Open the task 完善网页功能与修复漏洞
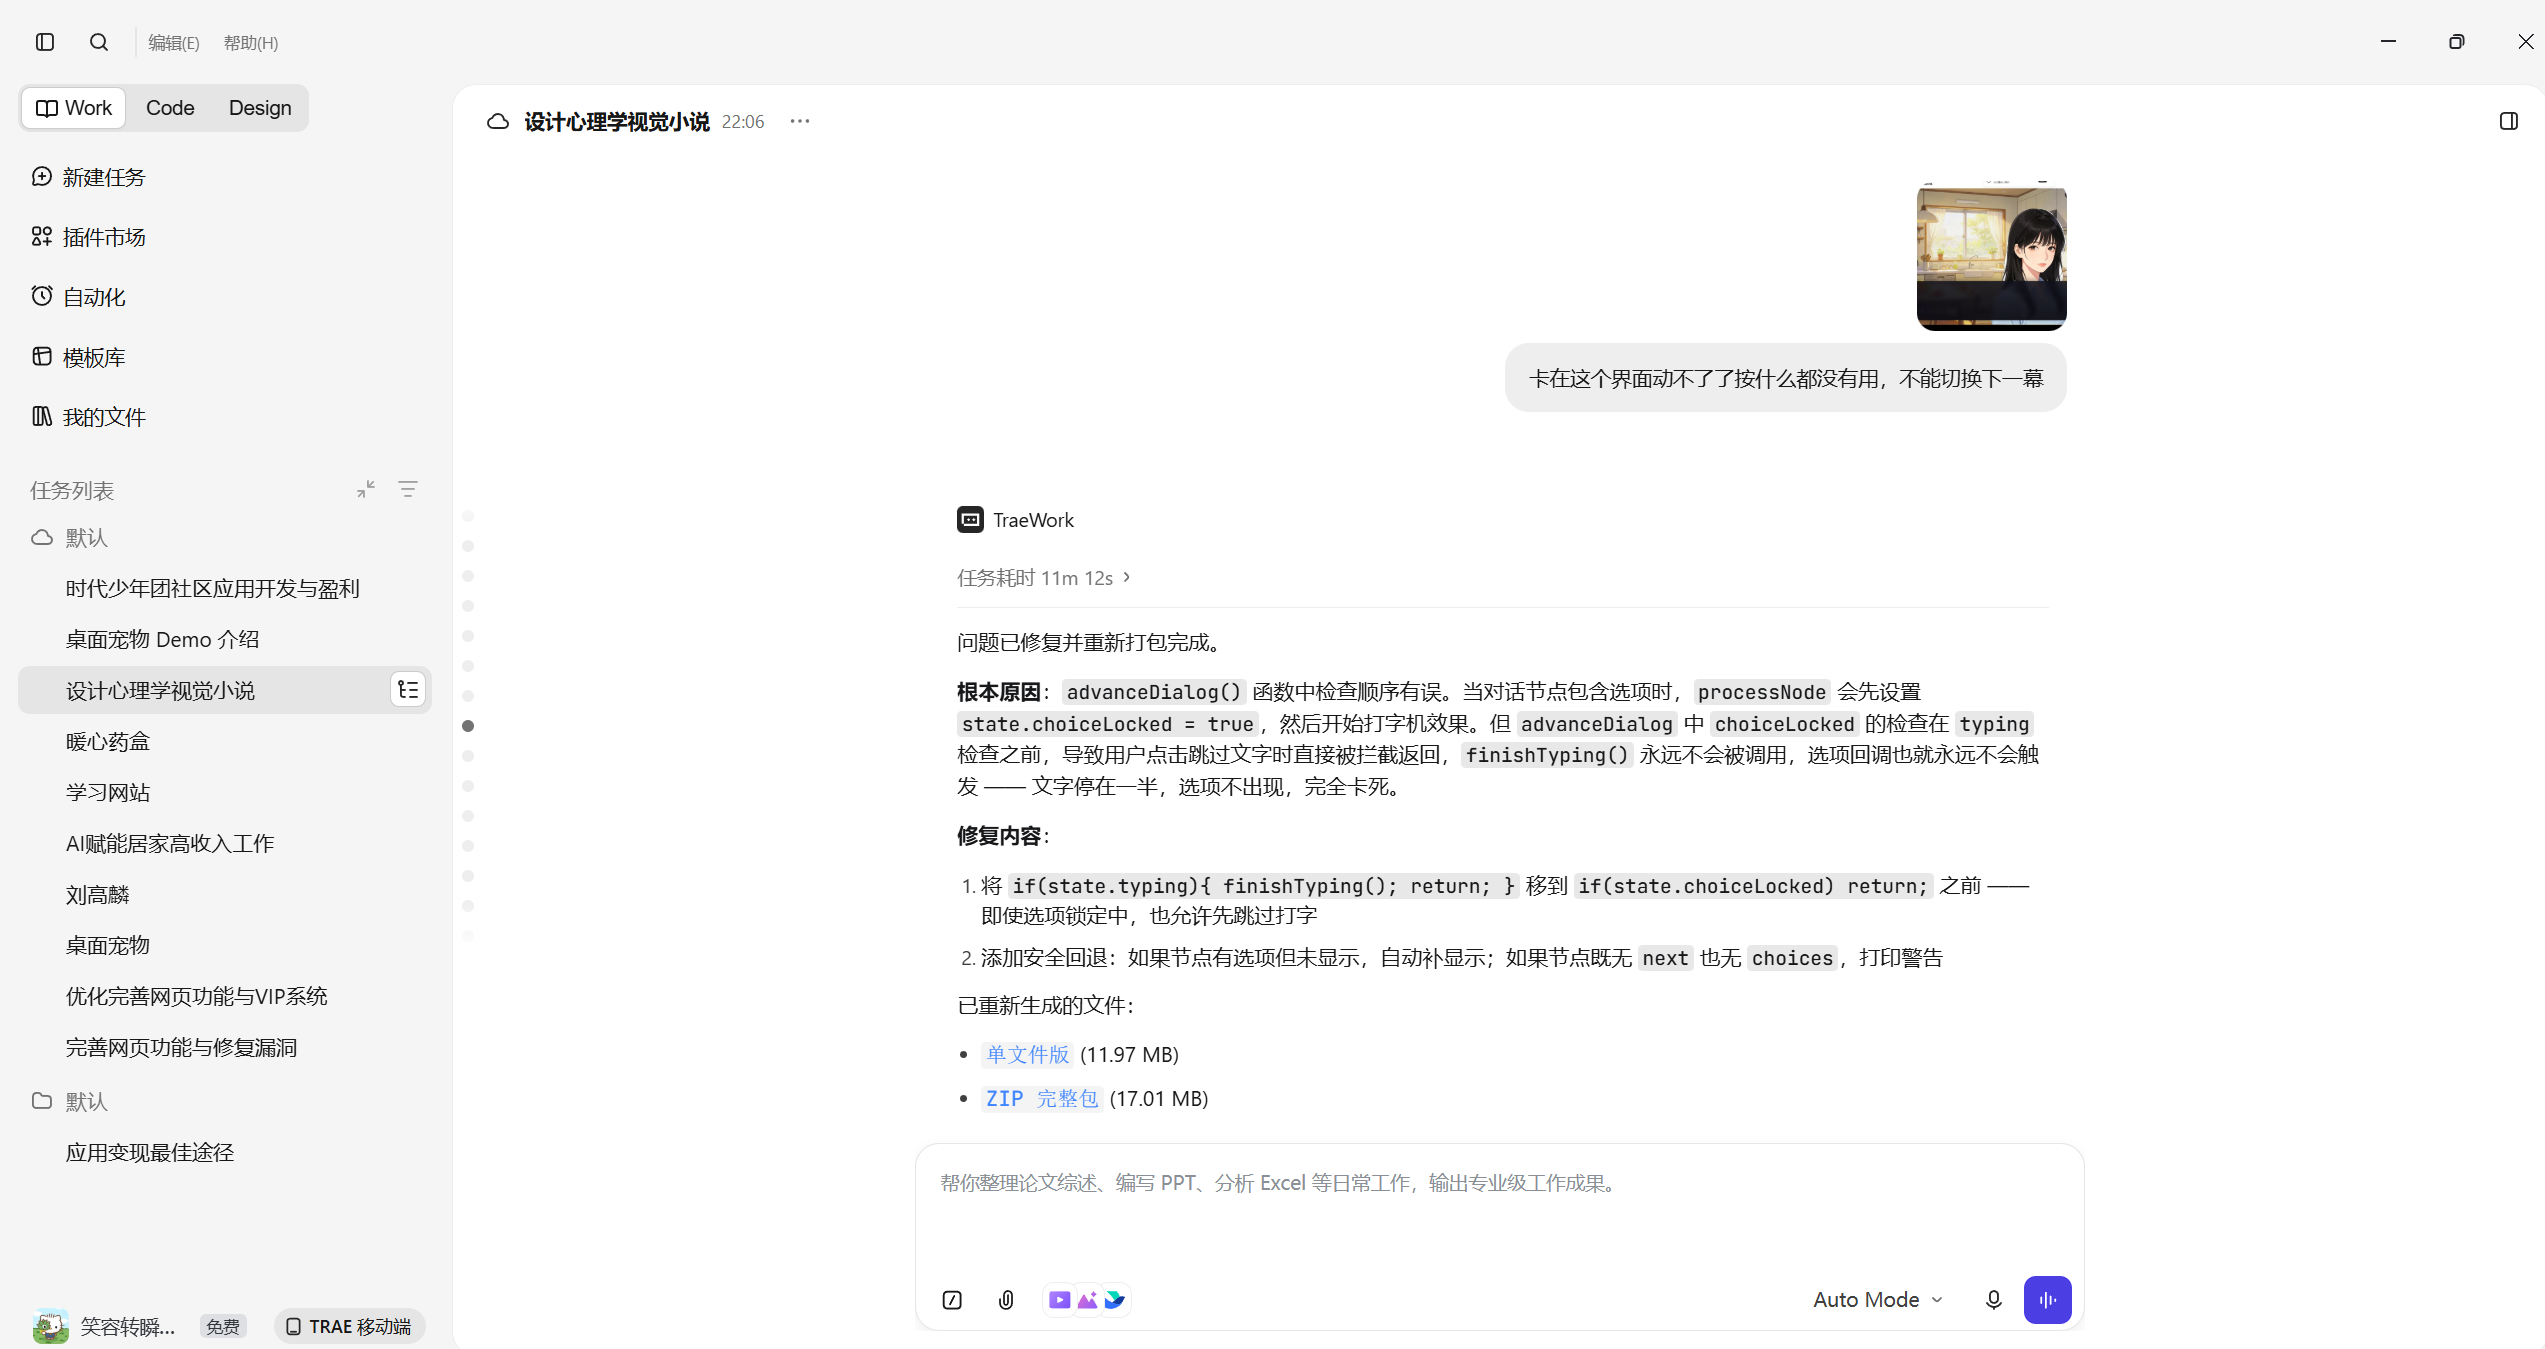This screenshot has width=2545, height=1349. (225, 1047)
